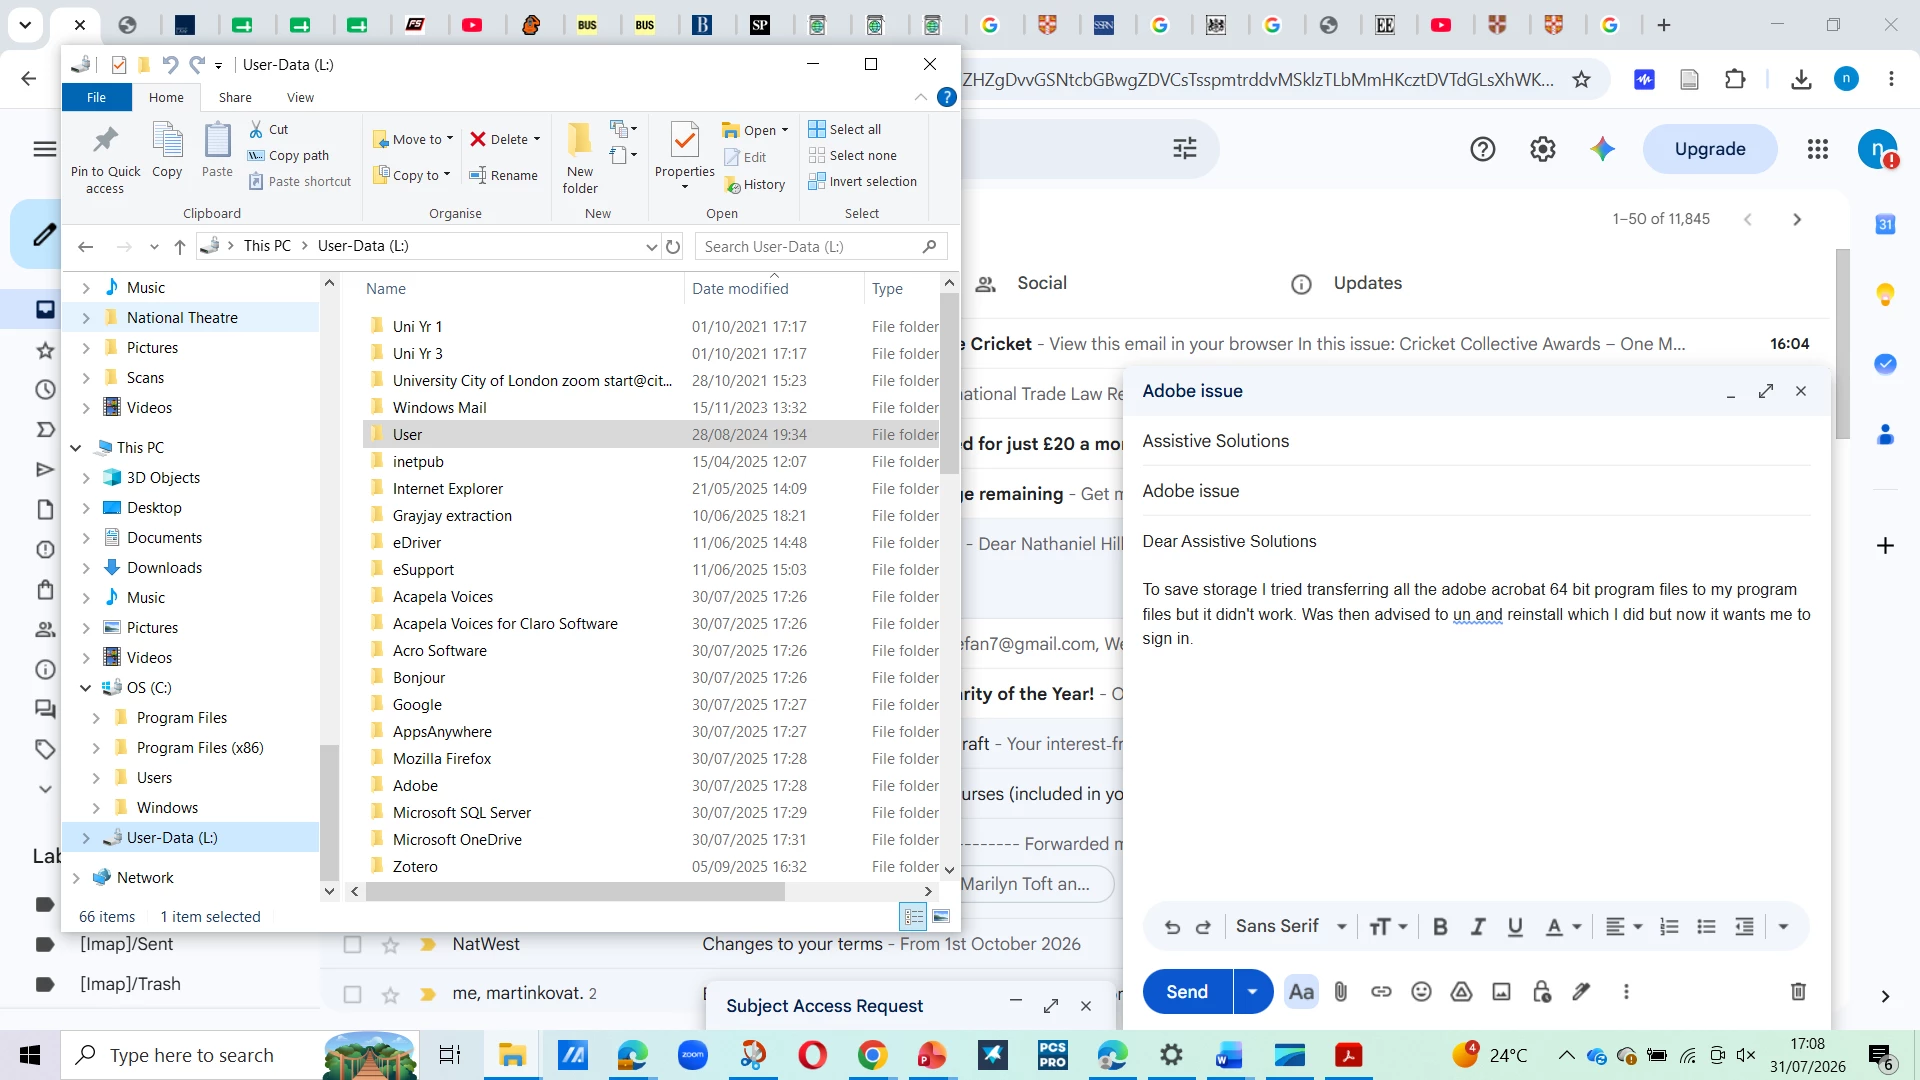Expand the National Theatre folder node
Image resolution: width=1920 pixels, height=1080 pixels.
click(x=86, y=318)
